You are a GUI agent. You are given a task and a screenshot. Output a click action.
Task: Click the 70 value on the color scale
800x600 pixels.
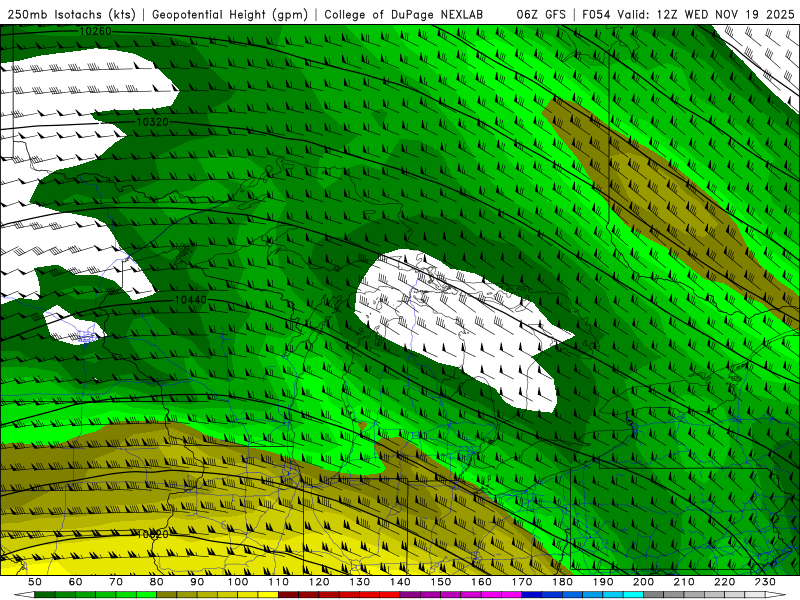pyautogui.click(x=116, y=582)
